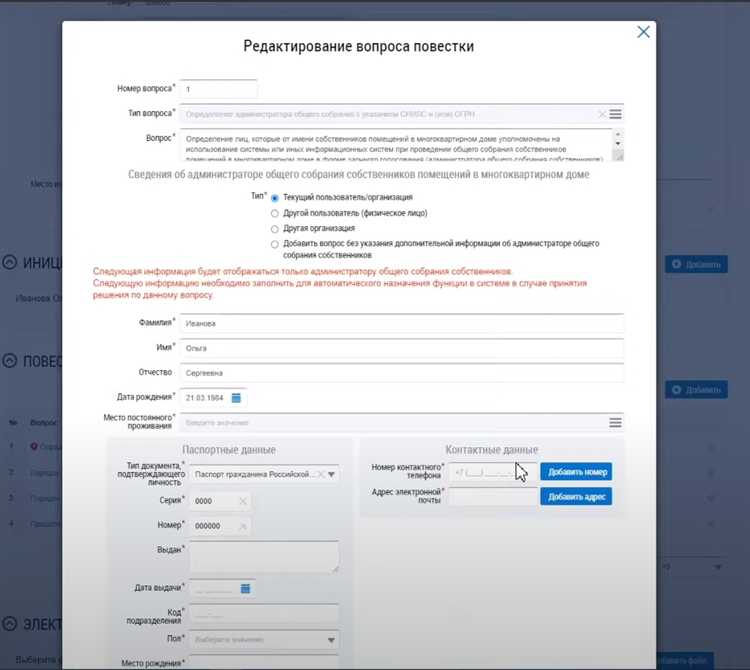
Task: Click the passport Номер field
Action: click(x=214, y=526)
